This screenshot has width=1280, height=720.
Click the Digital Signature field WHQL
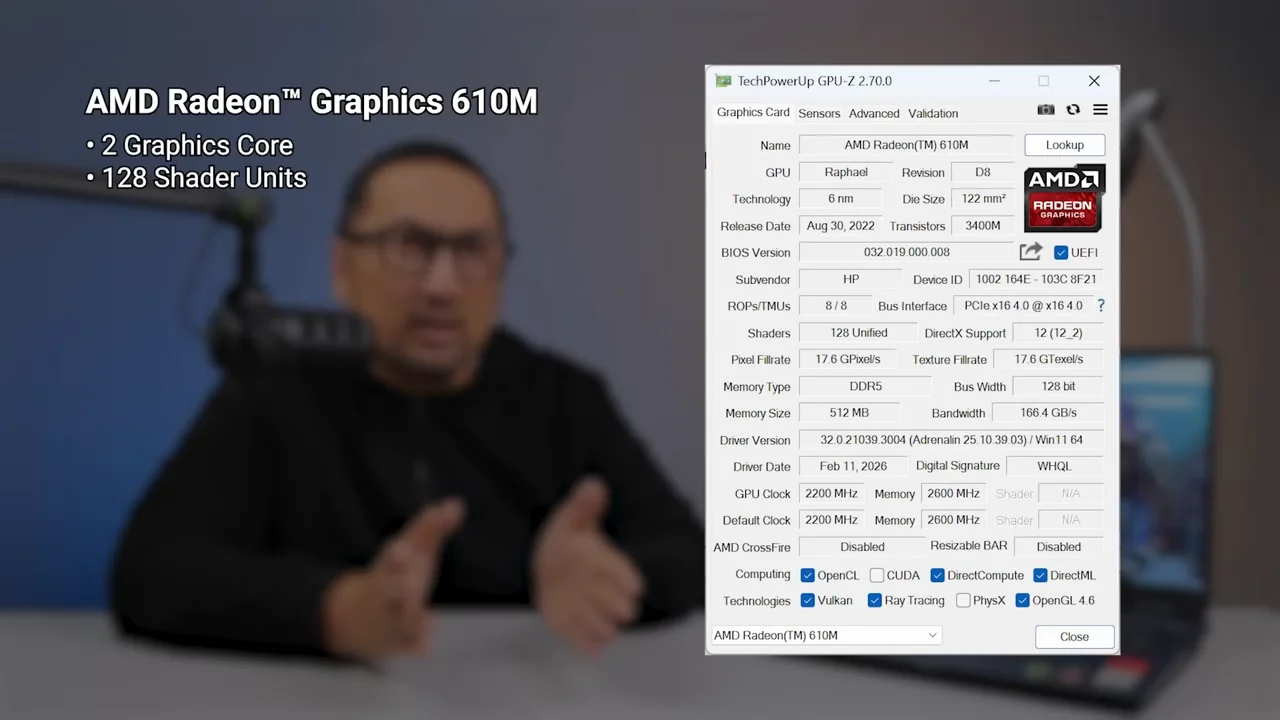(x=1054, y=466)
